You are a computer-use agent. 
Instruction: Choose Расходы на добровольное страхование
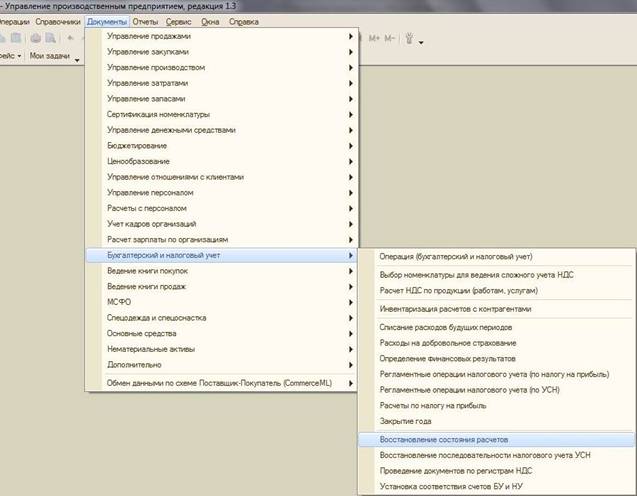(497, 343)
